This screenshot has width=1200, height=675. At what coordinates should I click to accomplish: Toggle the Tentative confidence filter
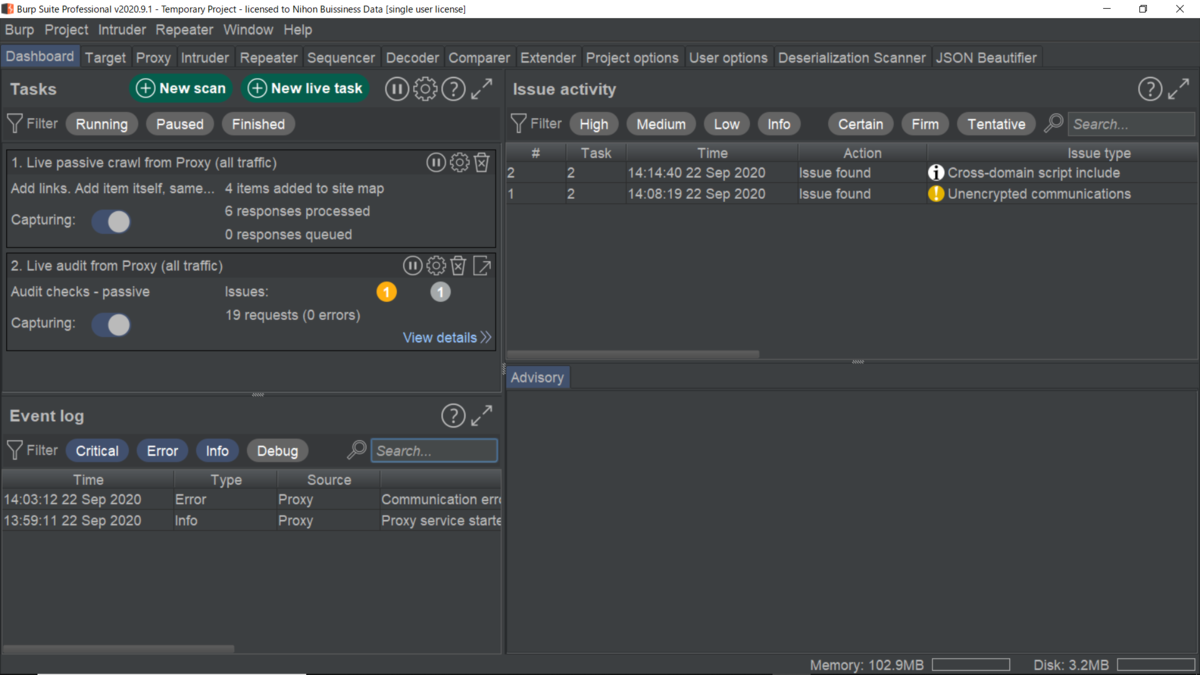click(x=996, y=124)
